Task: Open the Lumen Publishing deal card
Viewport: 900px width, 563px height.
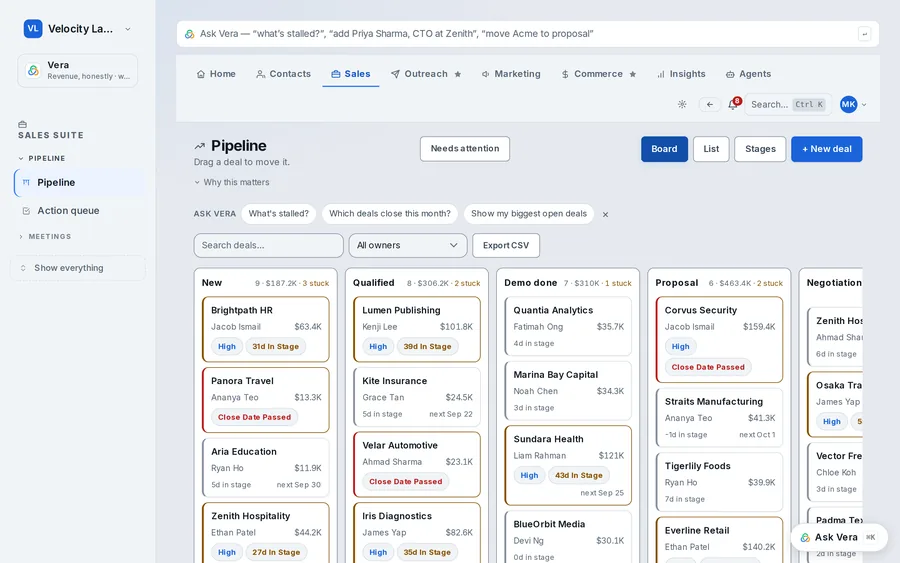Action: point(417,329)
